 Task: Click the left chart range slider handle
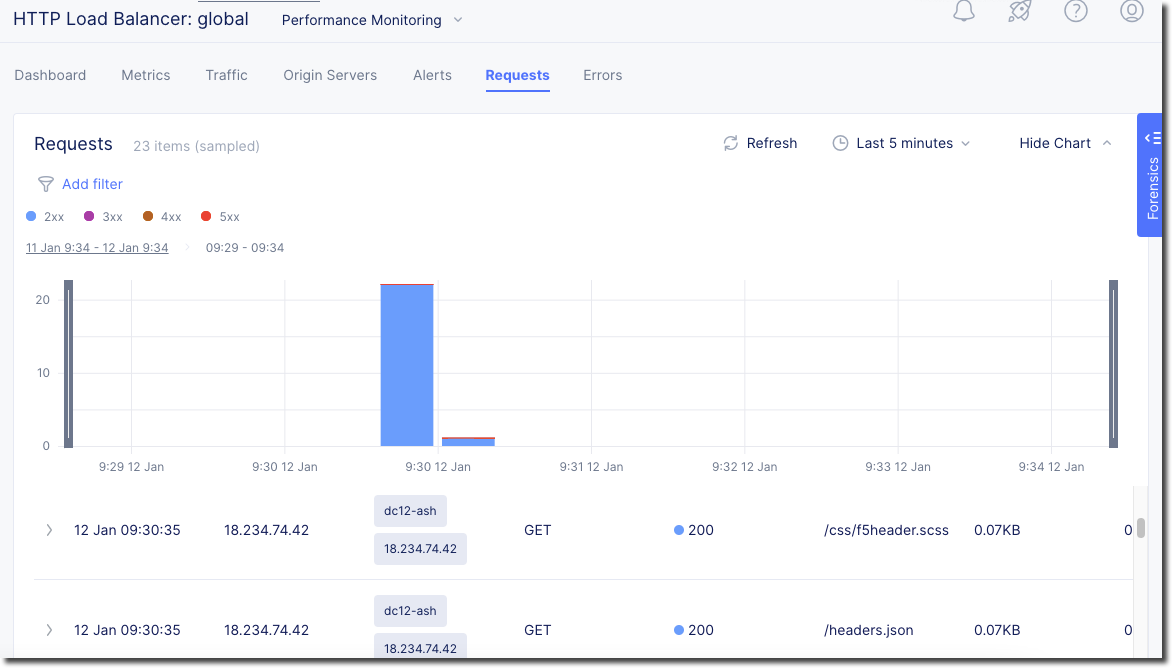click(69, 363)
